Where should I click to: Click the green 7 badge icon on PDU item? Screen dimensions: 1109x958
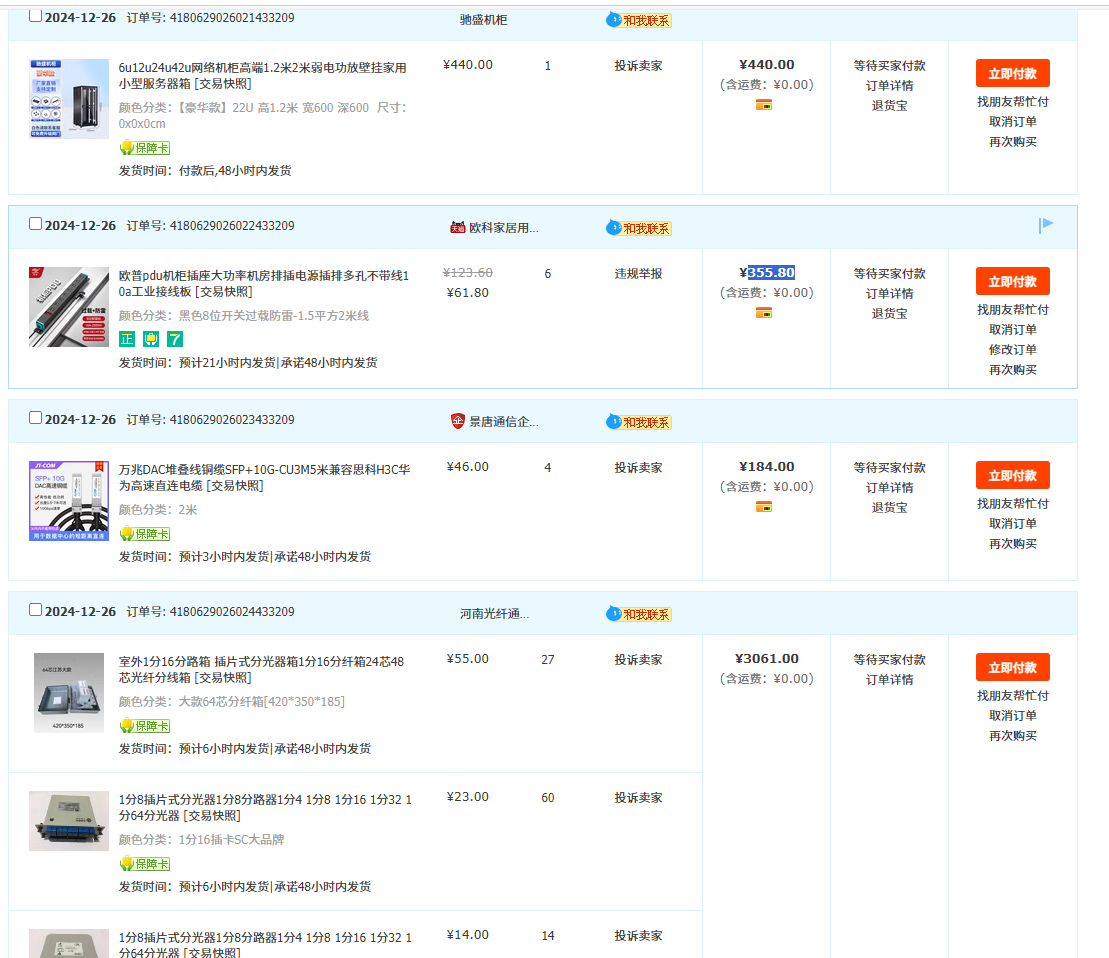tap(175, 339)
